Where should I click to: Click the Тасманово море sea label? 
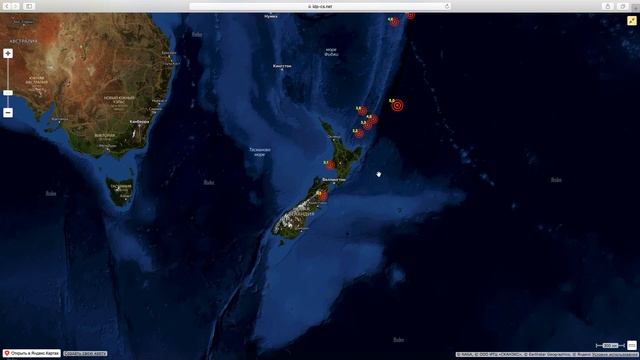pos(260,152)
